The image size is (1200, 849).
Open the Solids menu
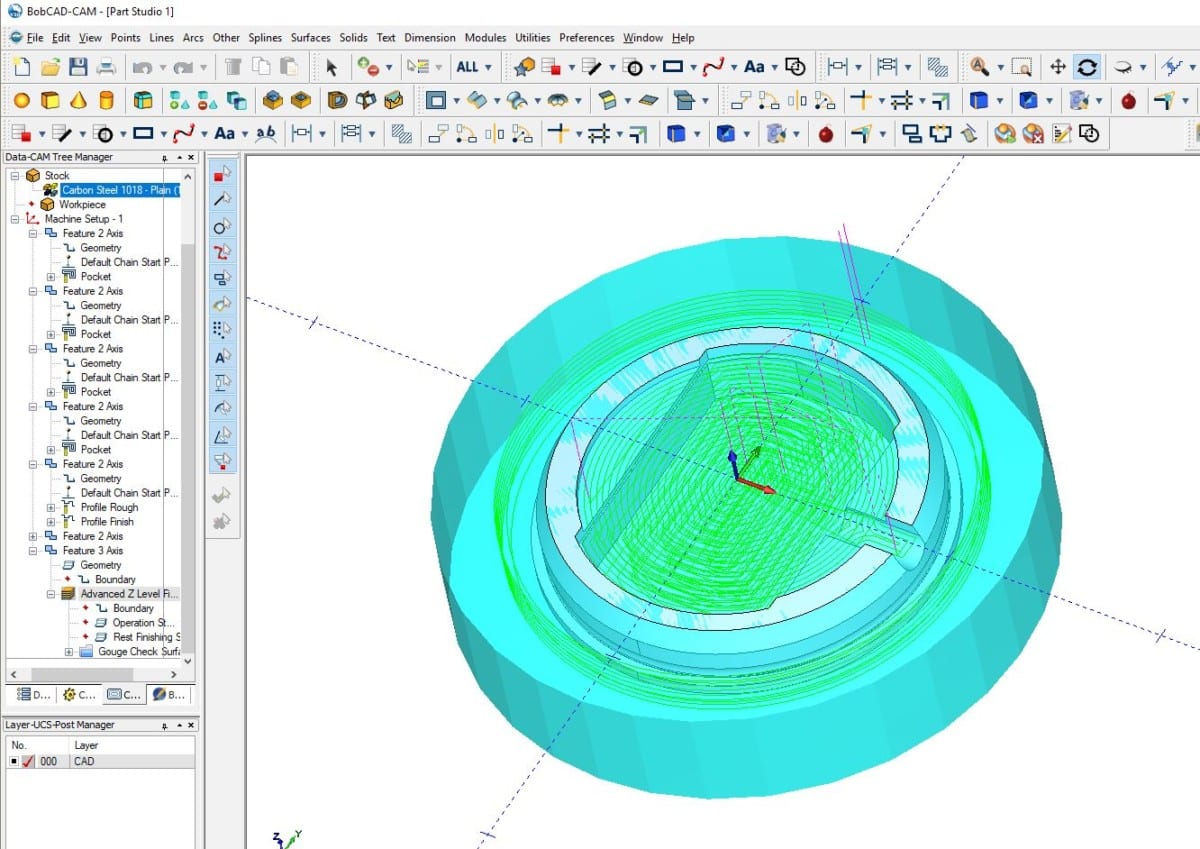click(x=353, y=38)
